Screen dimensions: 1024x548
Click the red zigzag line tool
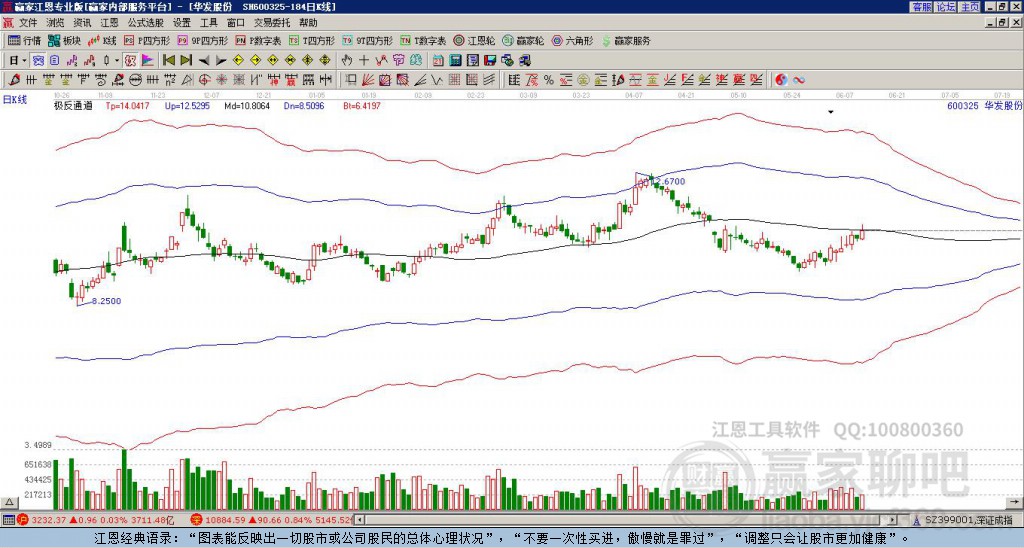click(x=381, y=61)
